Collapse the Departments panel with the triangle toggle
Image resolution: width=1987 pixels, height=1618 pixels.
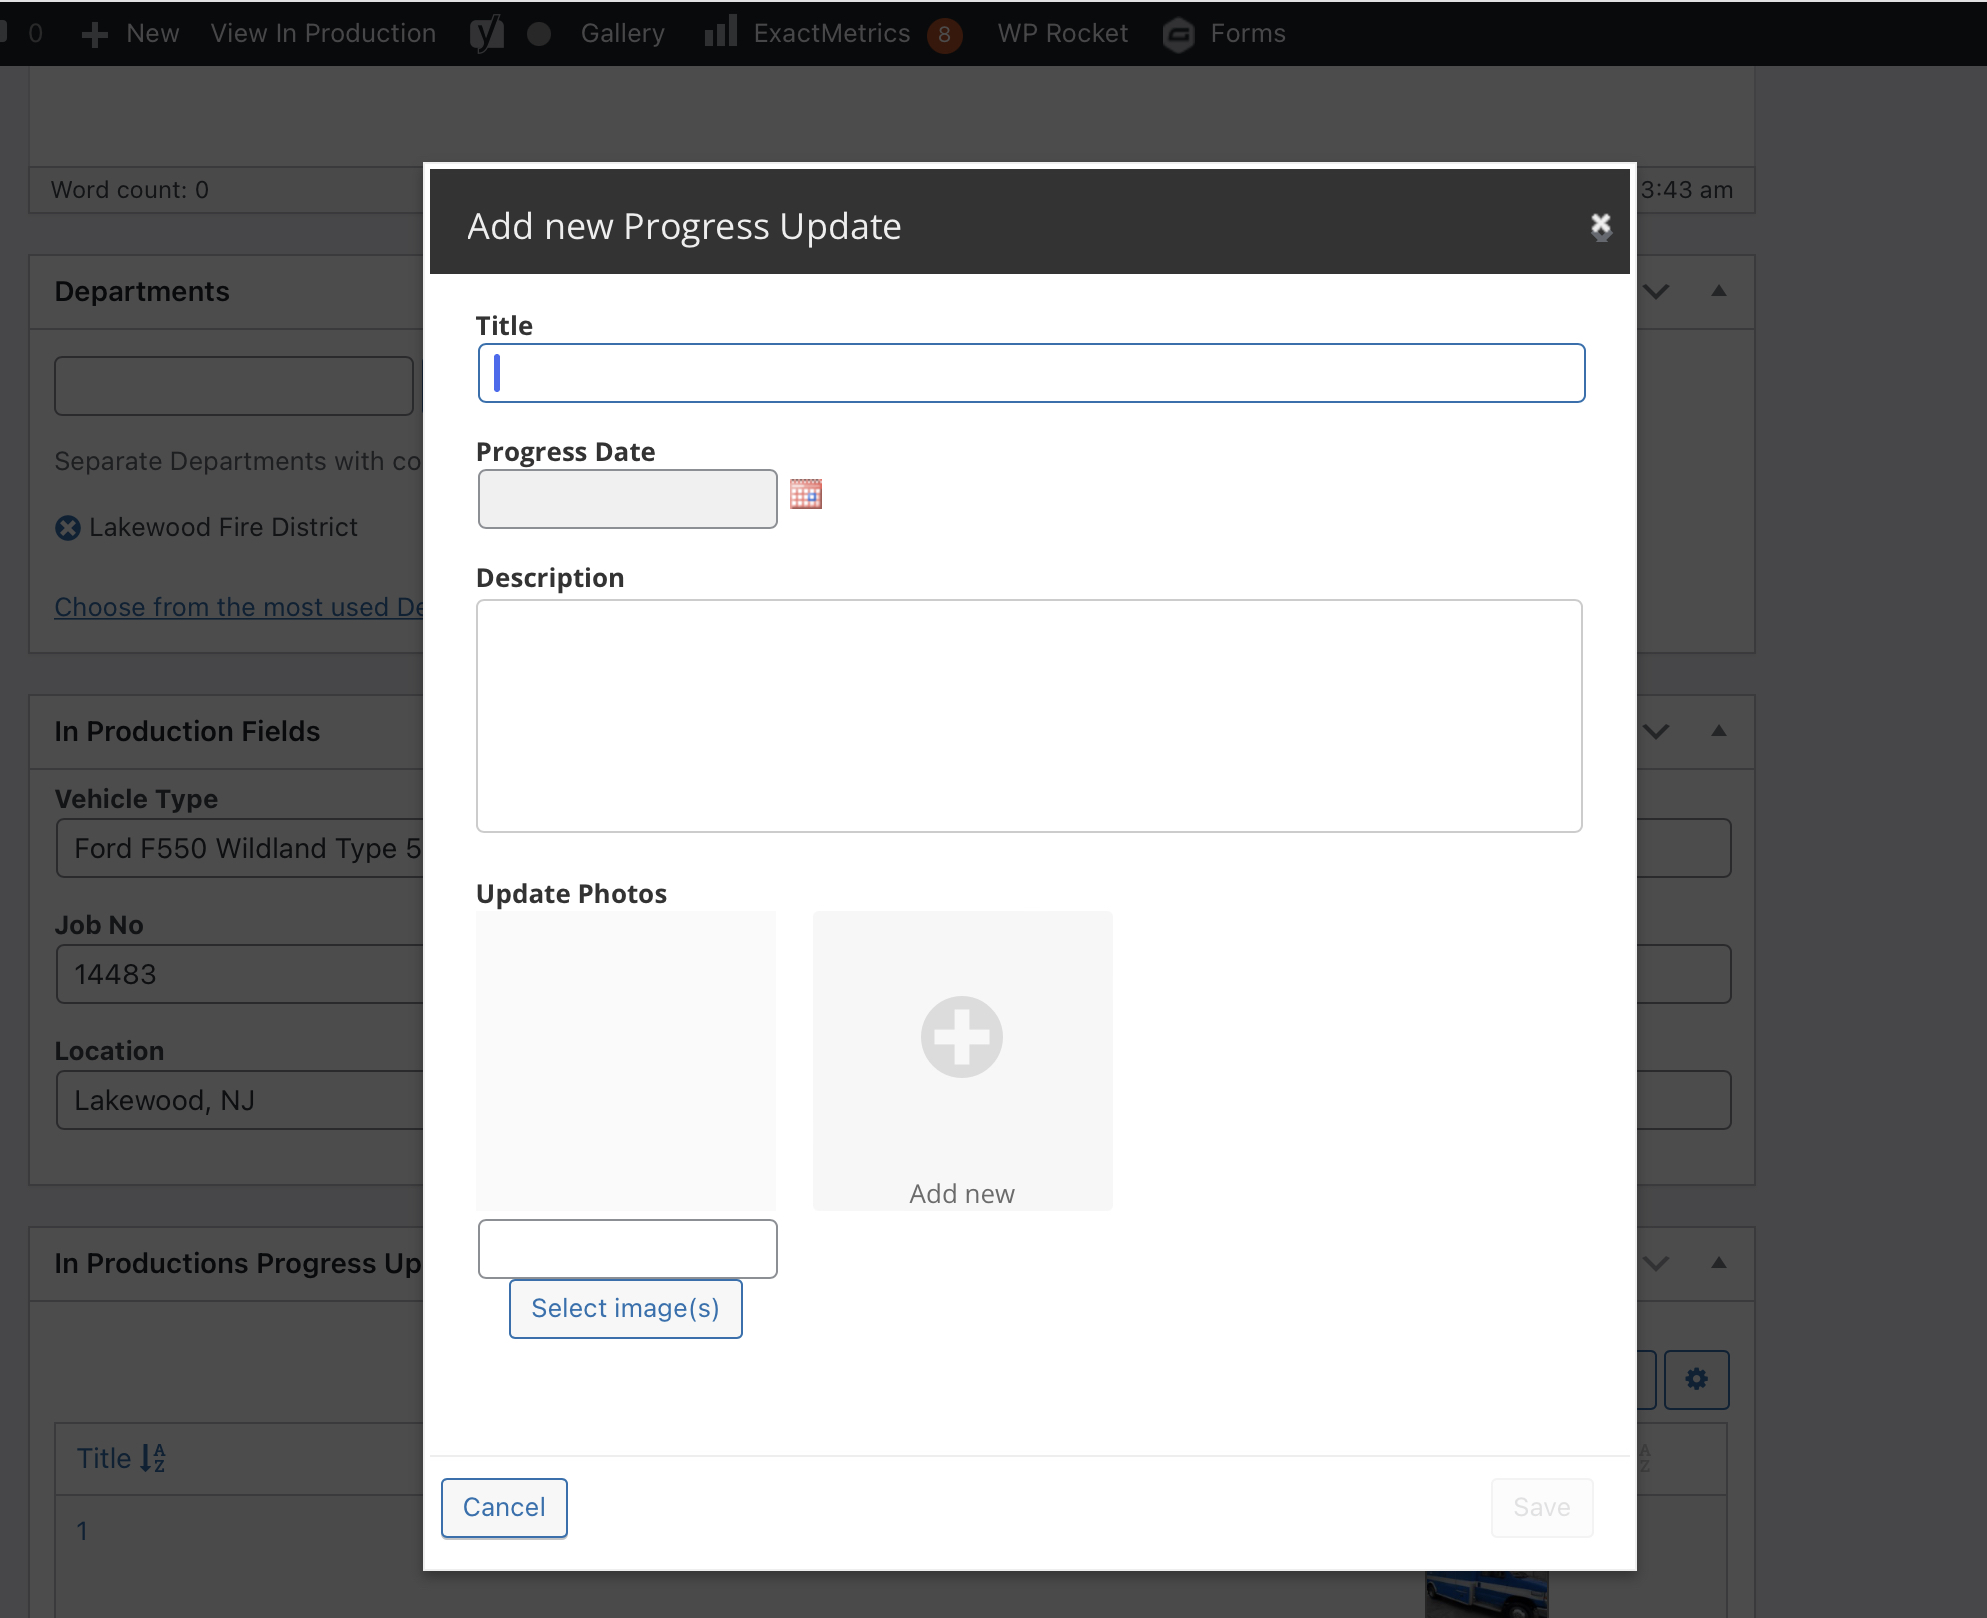click(1719, 291)
